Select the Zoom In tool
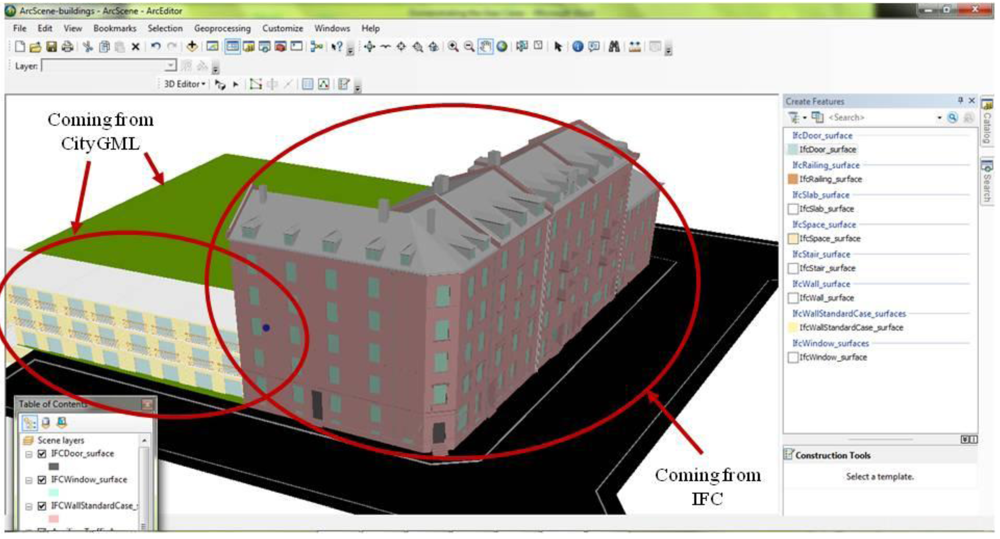This screenshot has width=1000, height=539. (x=453, y=47)
